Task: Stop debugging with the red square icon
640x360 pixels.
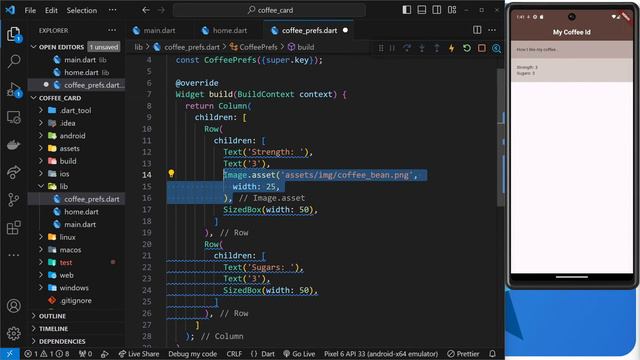Action: click(482, 48)
